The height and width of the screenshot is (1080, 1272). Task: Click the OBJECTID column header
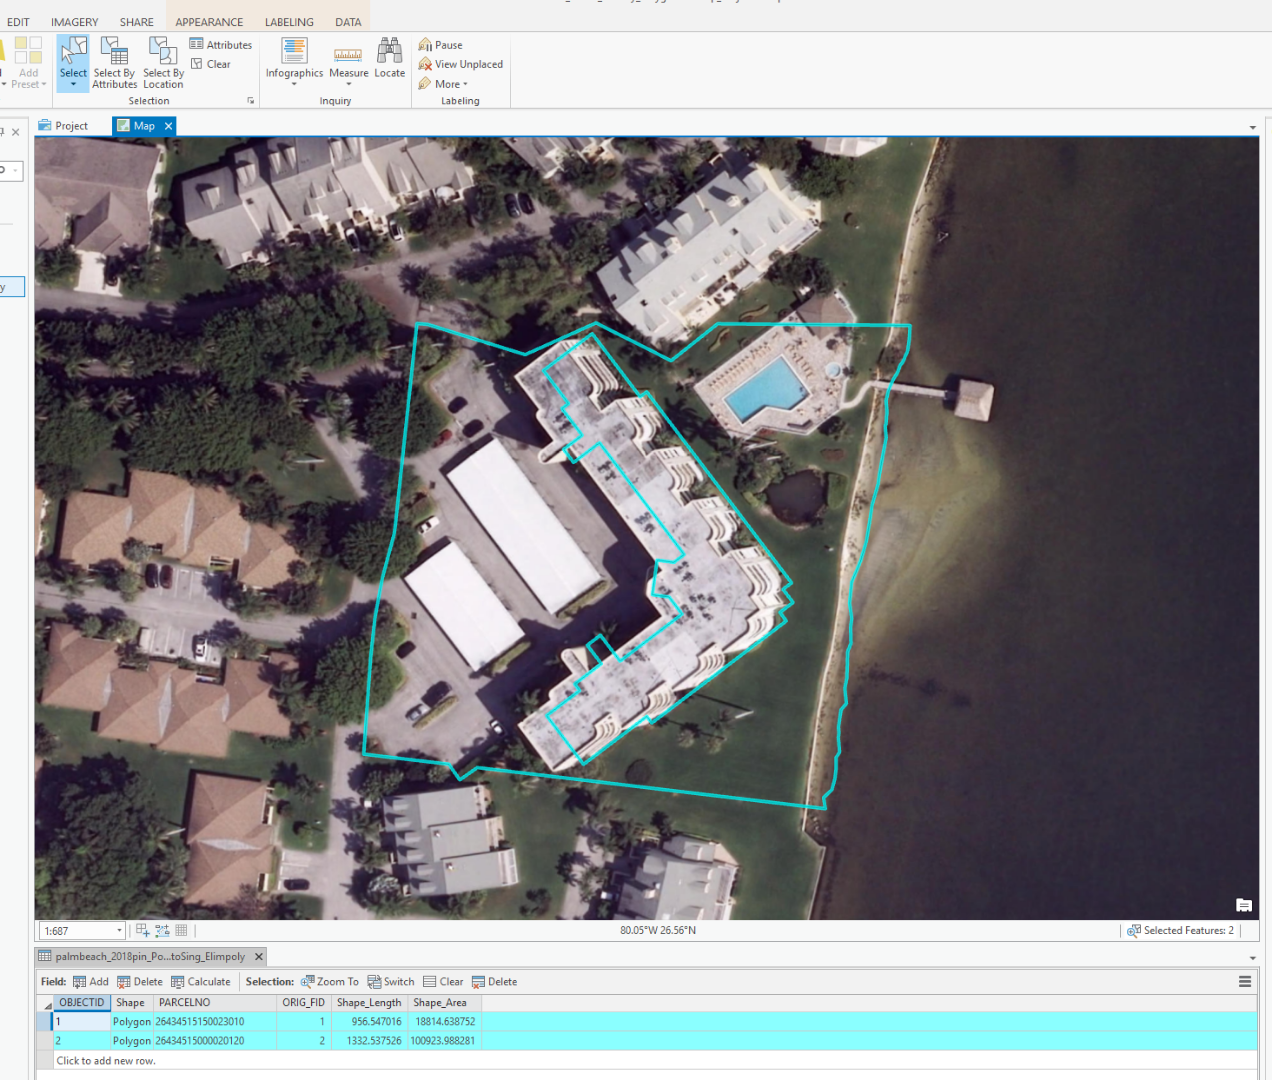pyautogui.click(x=81, y=1003)
